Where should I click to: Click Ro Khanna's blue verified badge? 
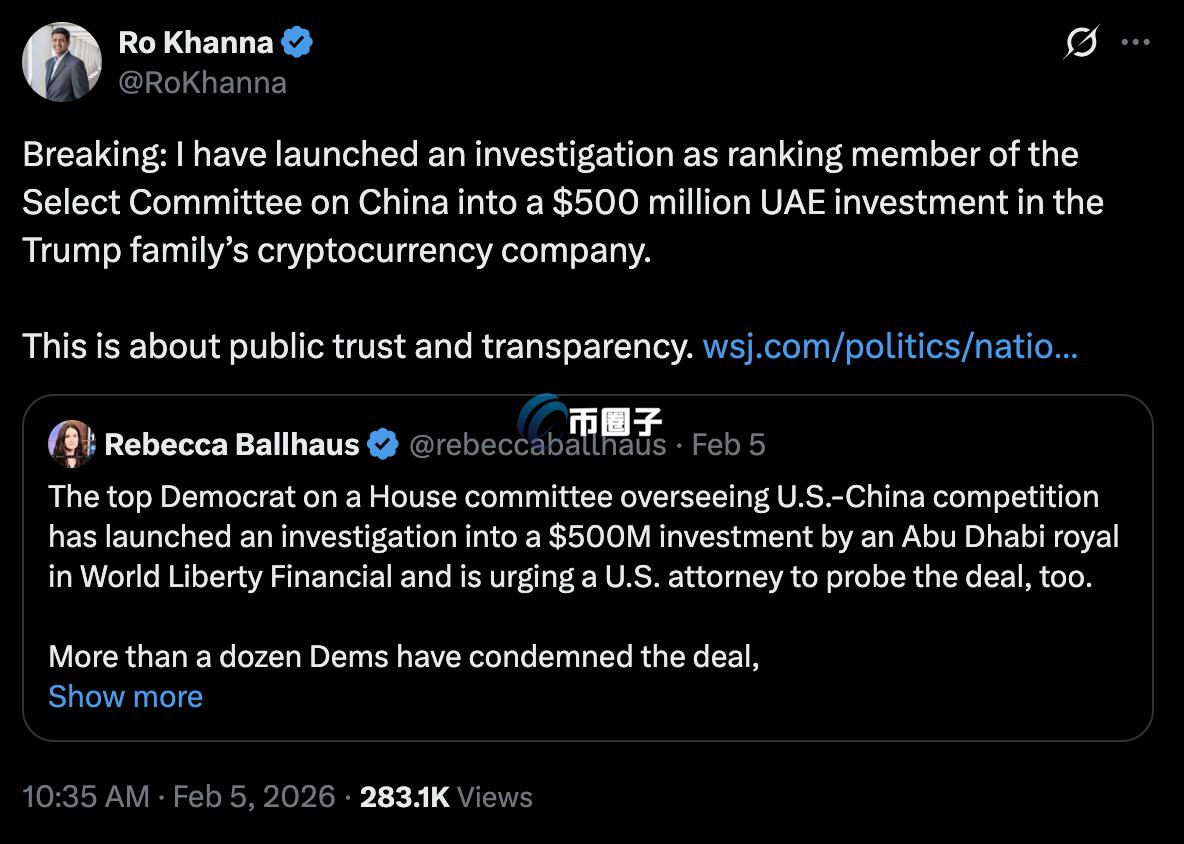click(x=297, y=42)
